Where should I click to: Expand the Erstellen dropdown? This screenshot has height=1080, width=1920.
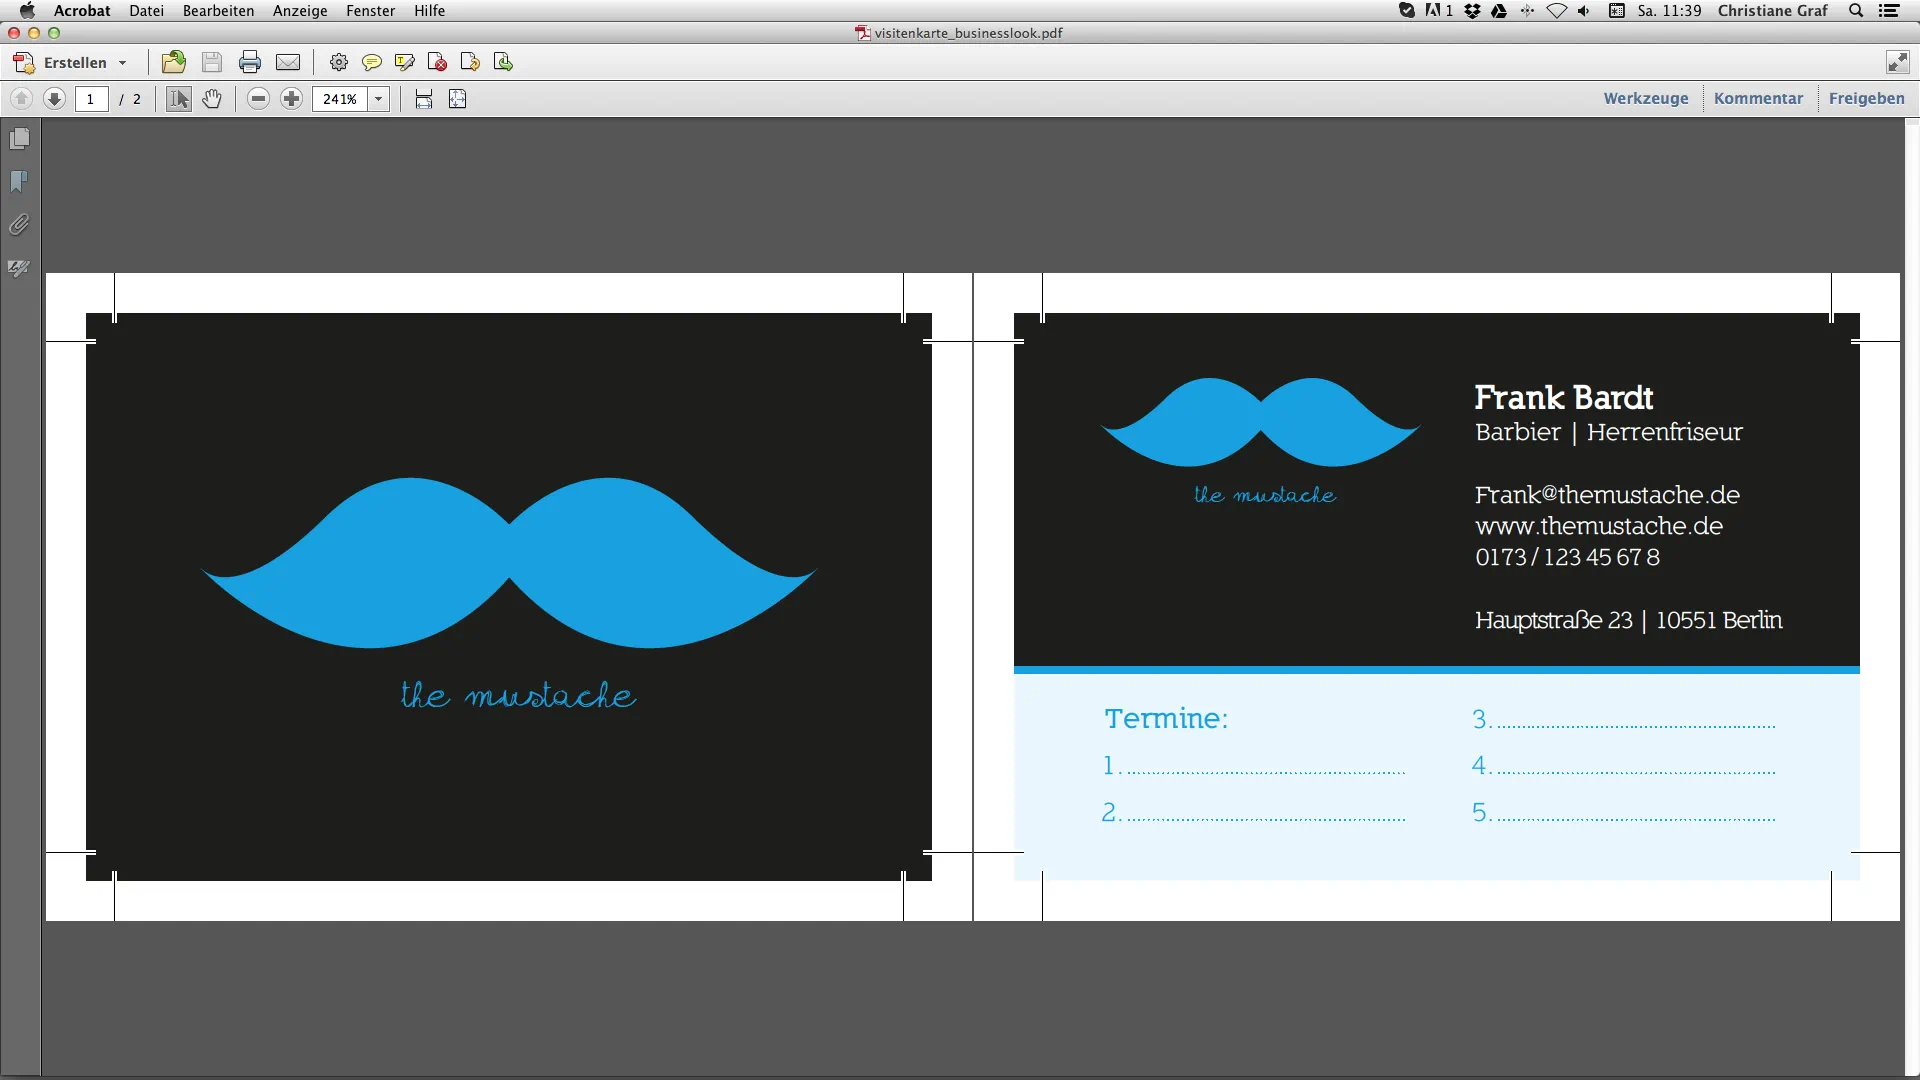pyautogui.click(x=122, y=62)
